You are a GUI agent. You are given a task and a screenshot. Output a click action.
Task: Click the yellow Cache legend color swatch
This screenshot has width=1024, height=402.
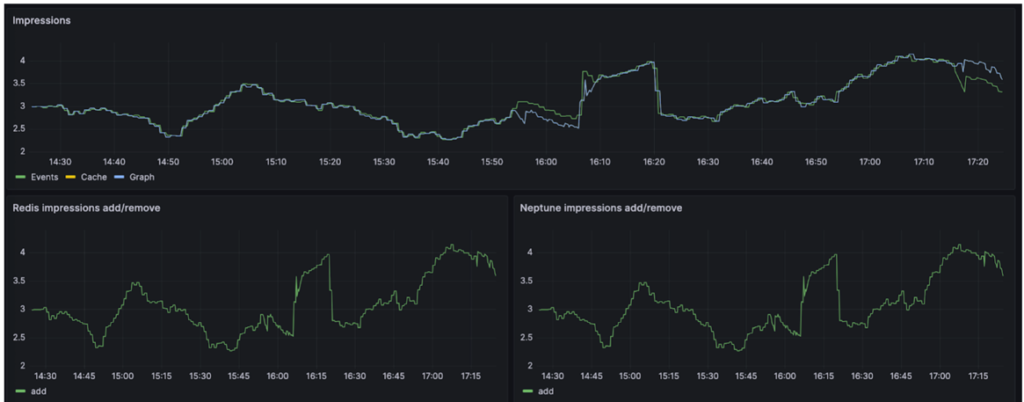(x=71, y=177)
